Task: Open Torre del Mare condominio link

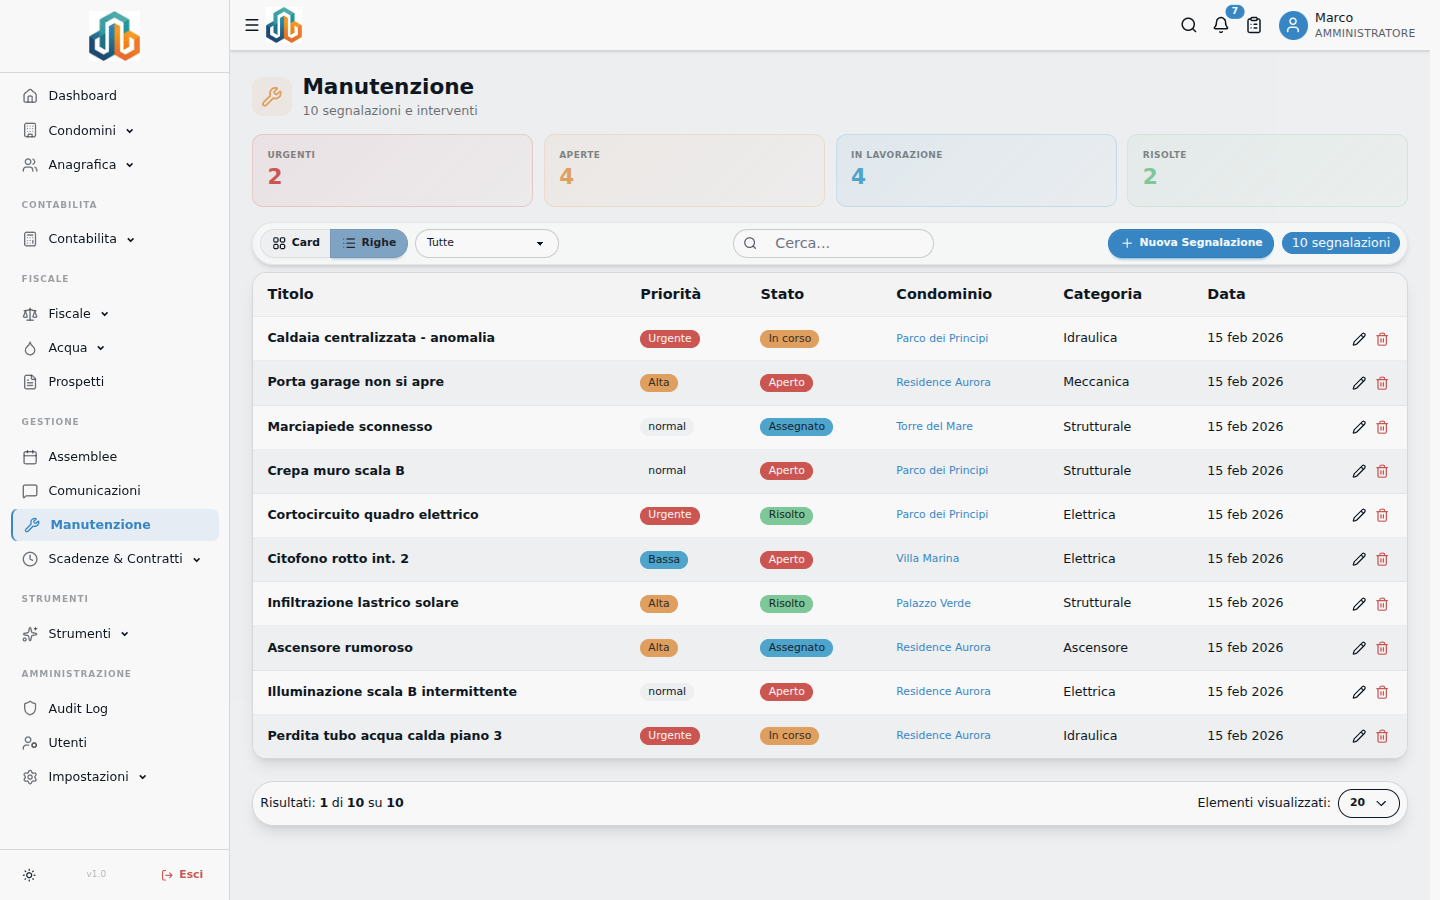Action: pyautogui.click(x=934, y=426)
